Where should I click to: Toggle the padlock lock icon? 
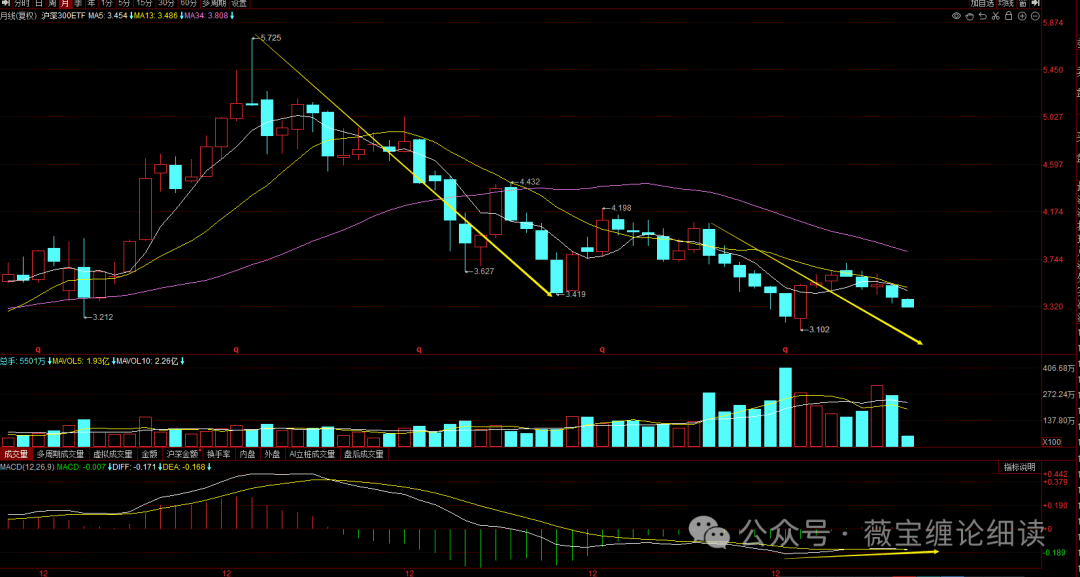click(1008, 16)
